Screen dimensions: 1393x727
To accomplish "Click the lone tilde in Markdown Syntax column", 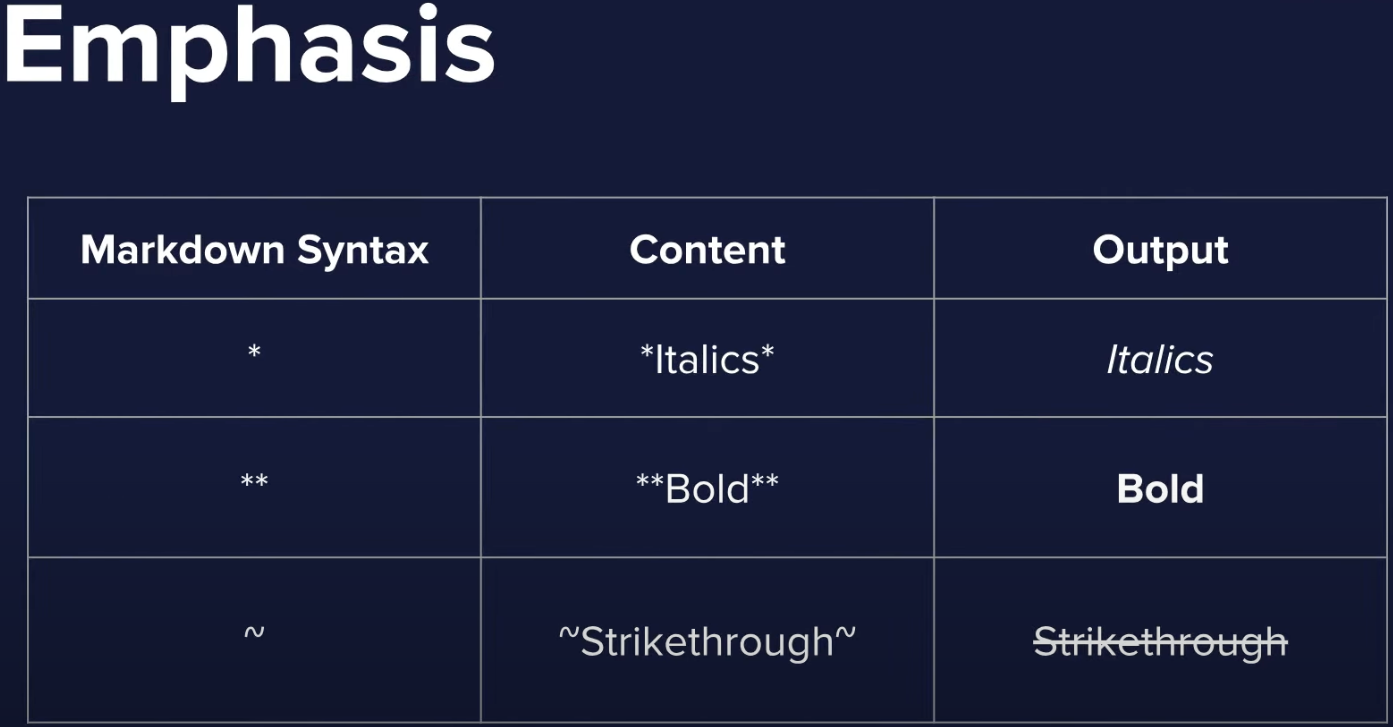I will [x=254, y=633].
